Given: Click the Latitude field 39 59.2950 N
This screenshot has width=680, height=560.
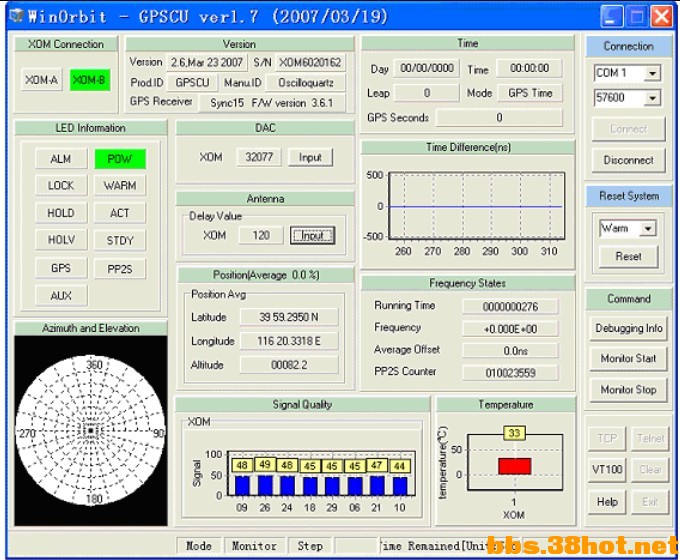Looking at the screenshot, I should (289, 317).
